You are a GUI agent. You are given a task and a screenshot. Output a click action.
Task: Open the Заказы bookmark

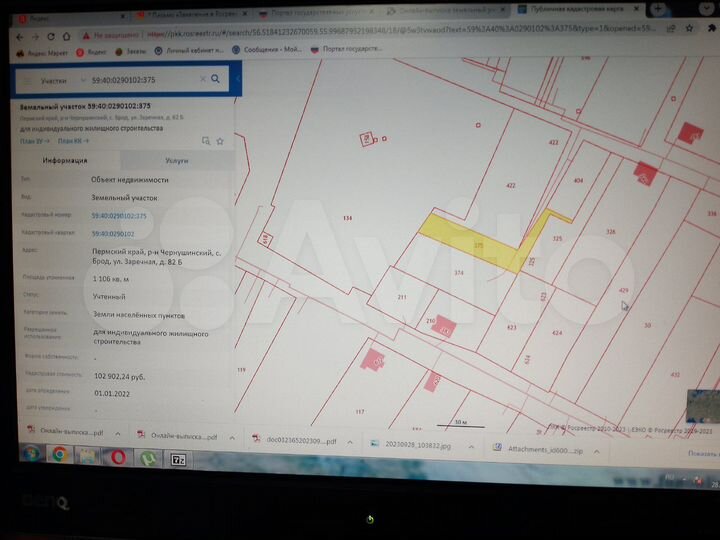130,51
